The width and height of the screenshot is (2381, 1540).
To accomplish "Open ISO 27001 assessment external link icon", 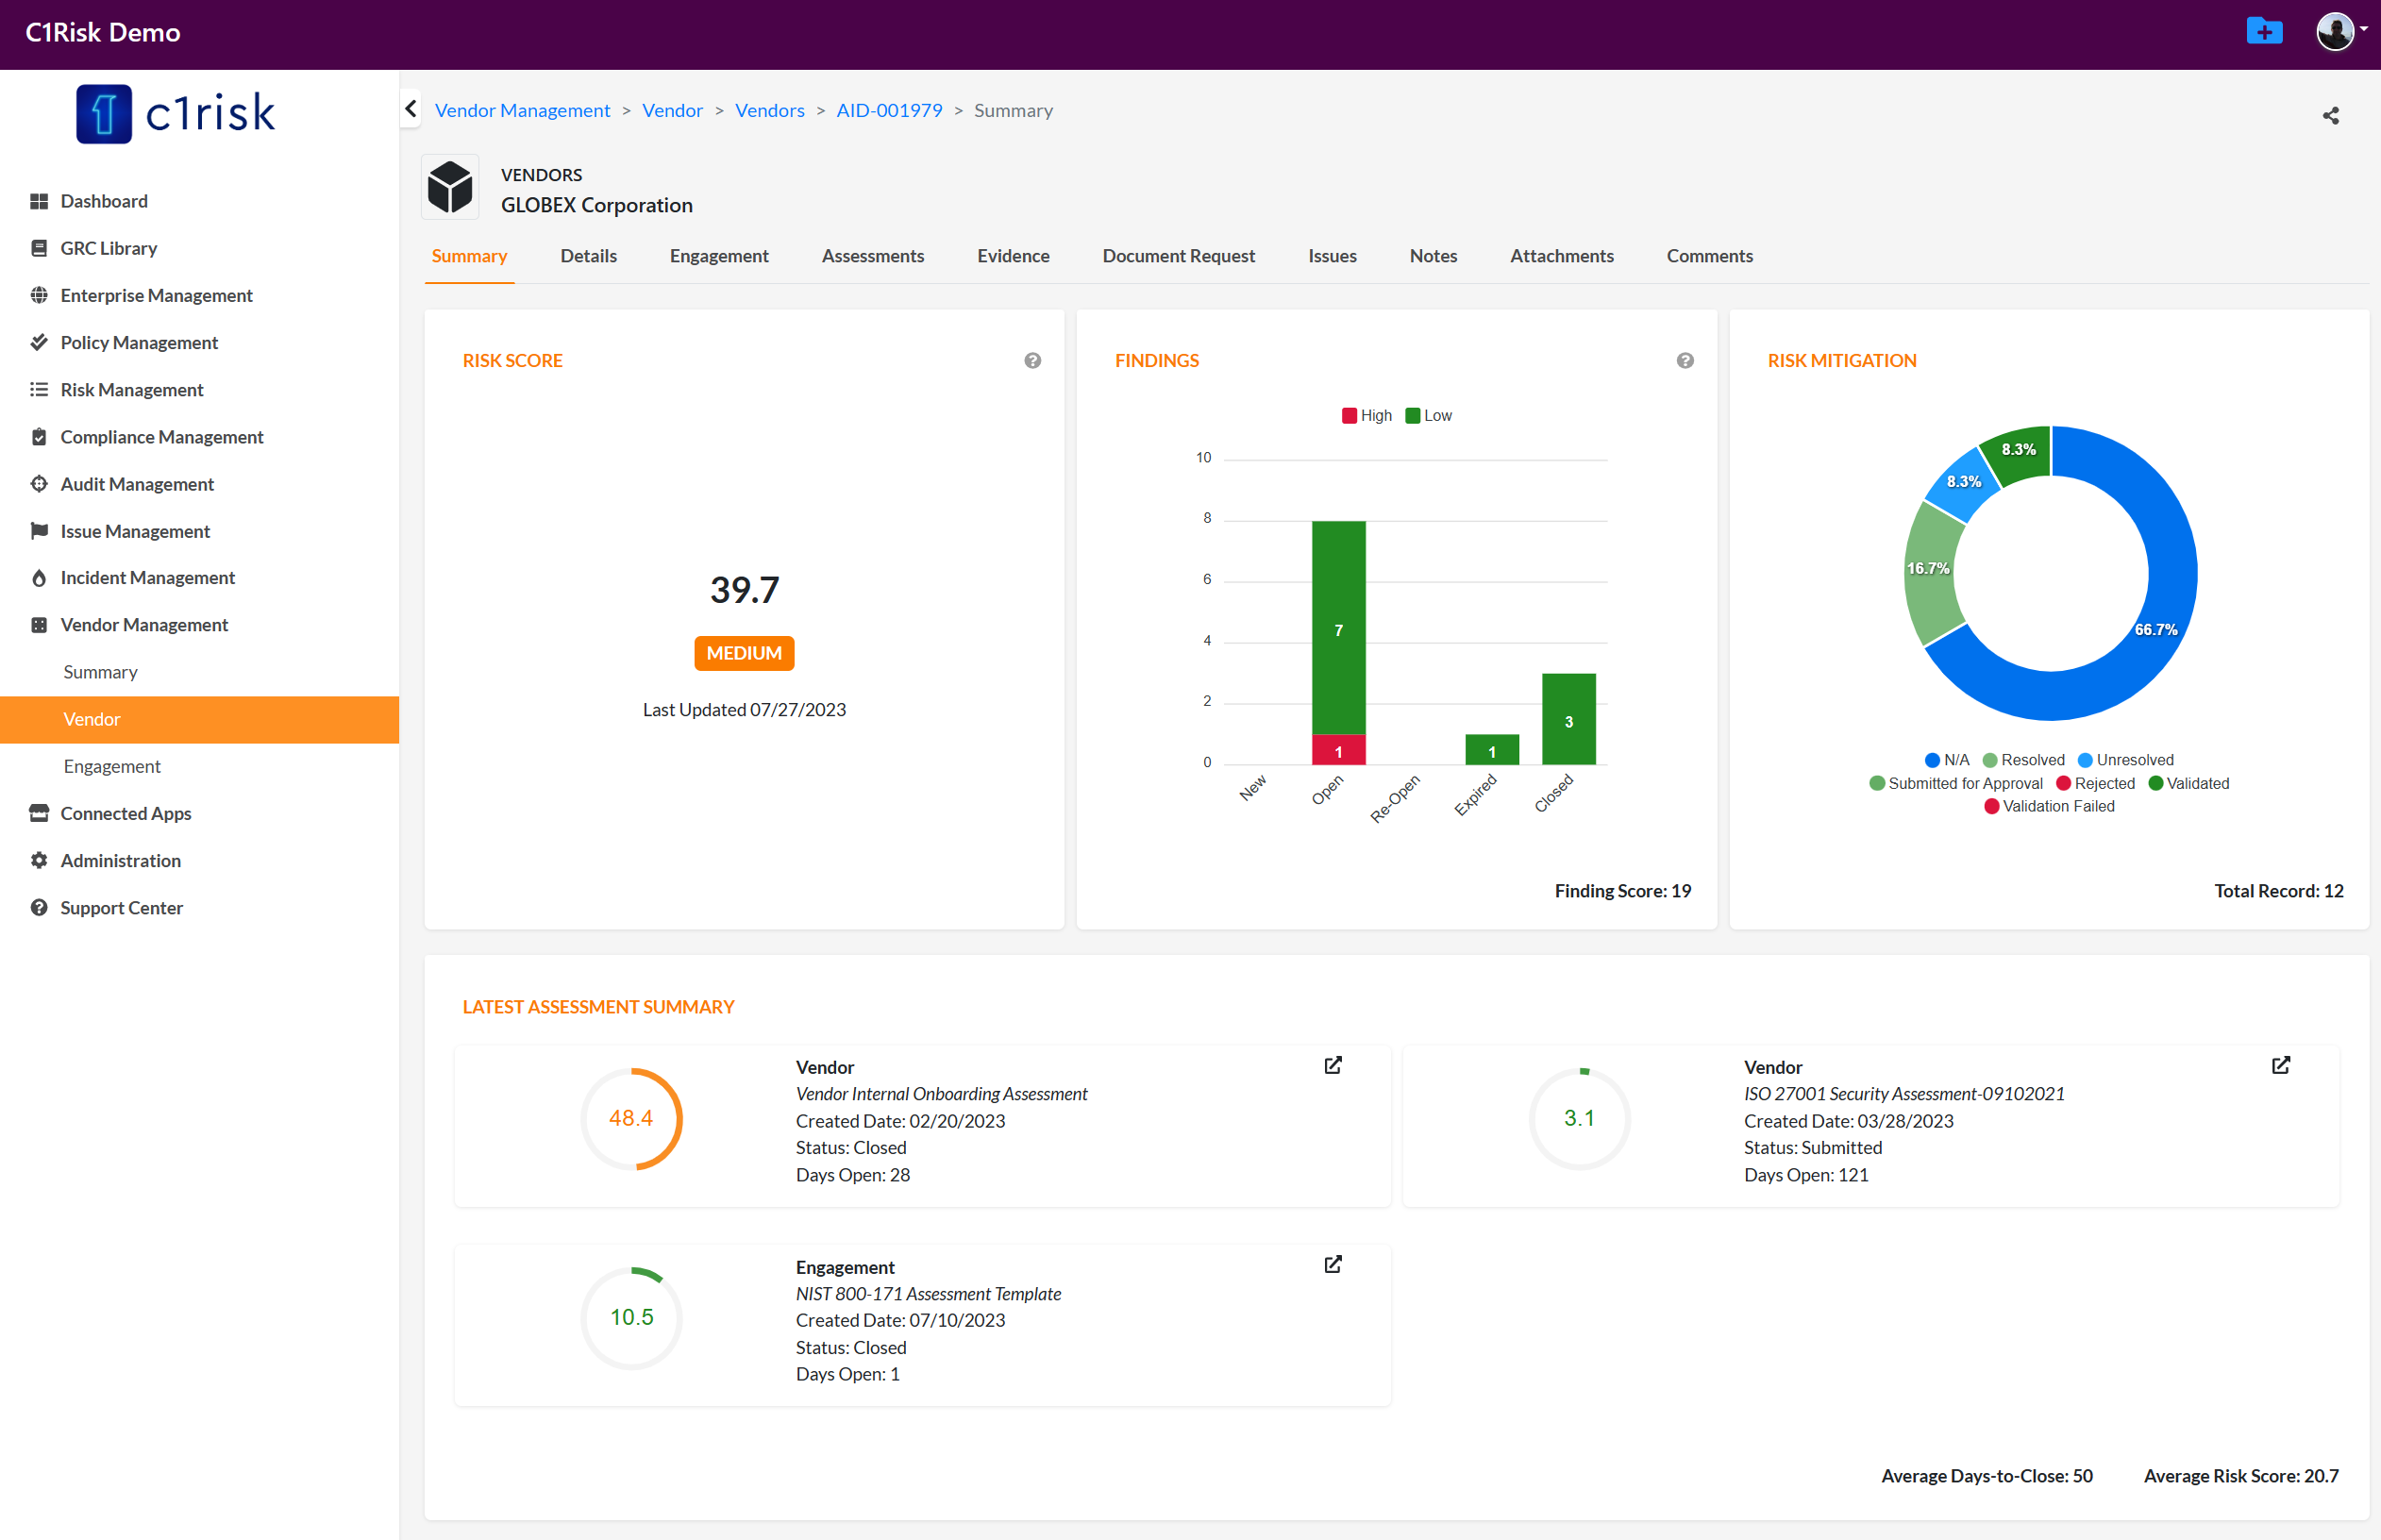I will coord(2280,1065).
